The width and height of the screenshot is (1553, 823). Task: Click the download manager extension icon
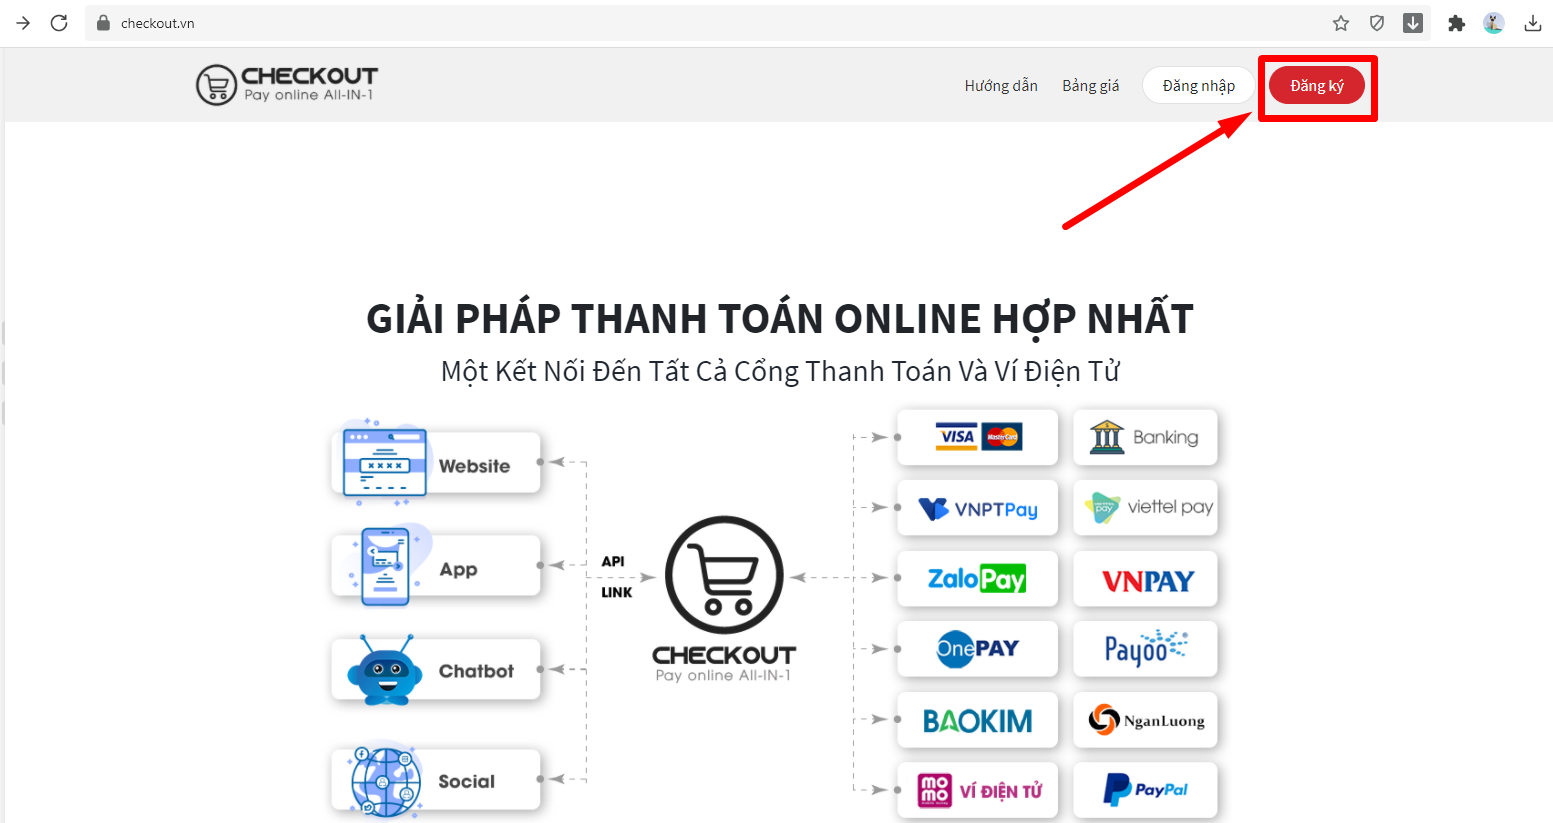[1413, 23]
